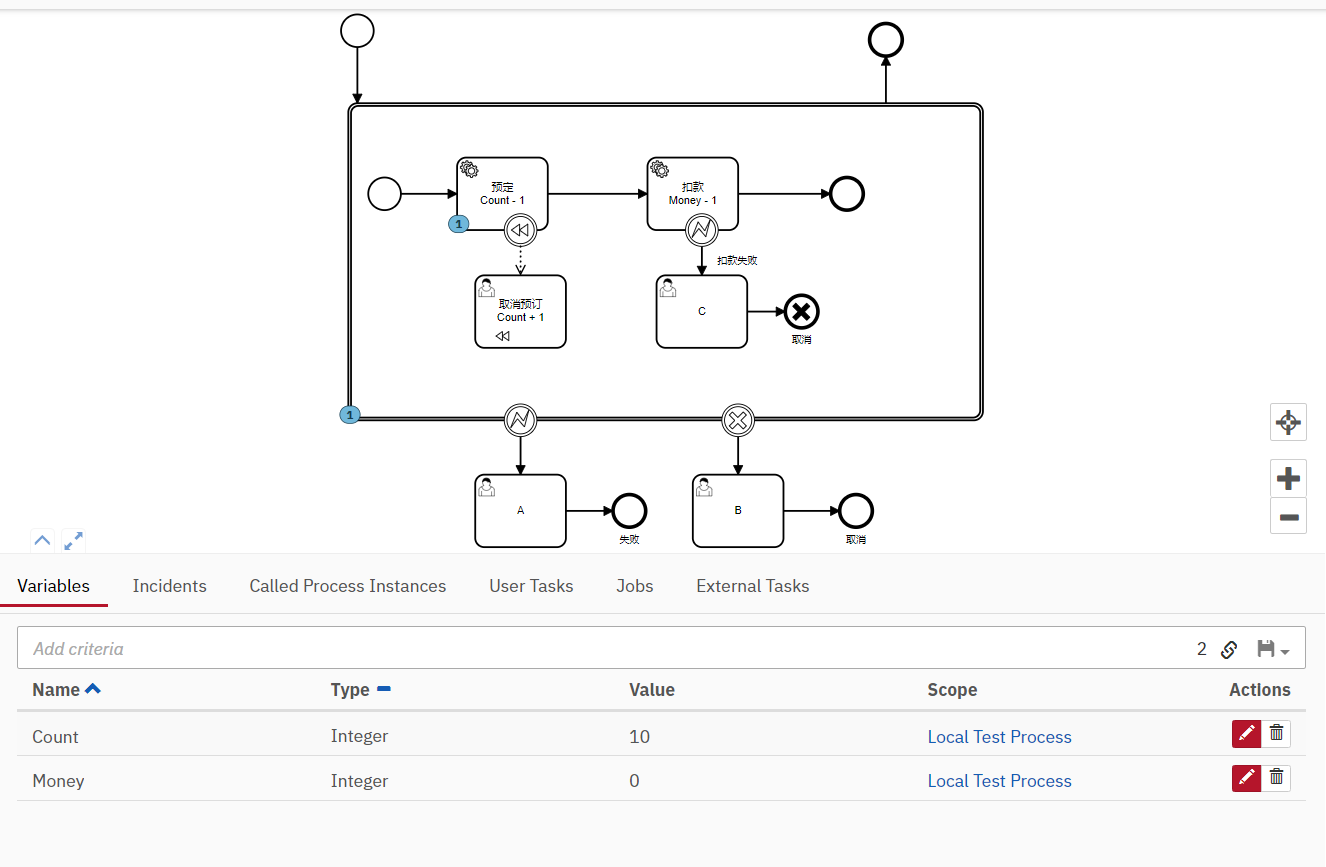Save the current search with the floppy icon
1326x867 pixels.
point(1263,649)
